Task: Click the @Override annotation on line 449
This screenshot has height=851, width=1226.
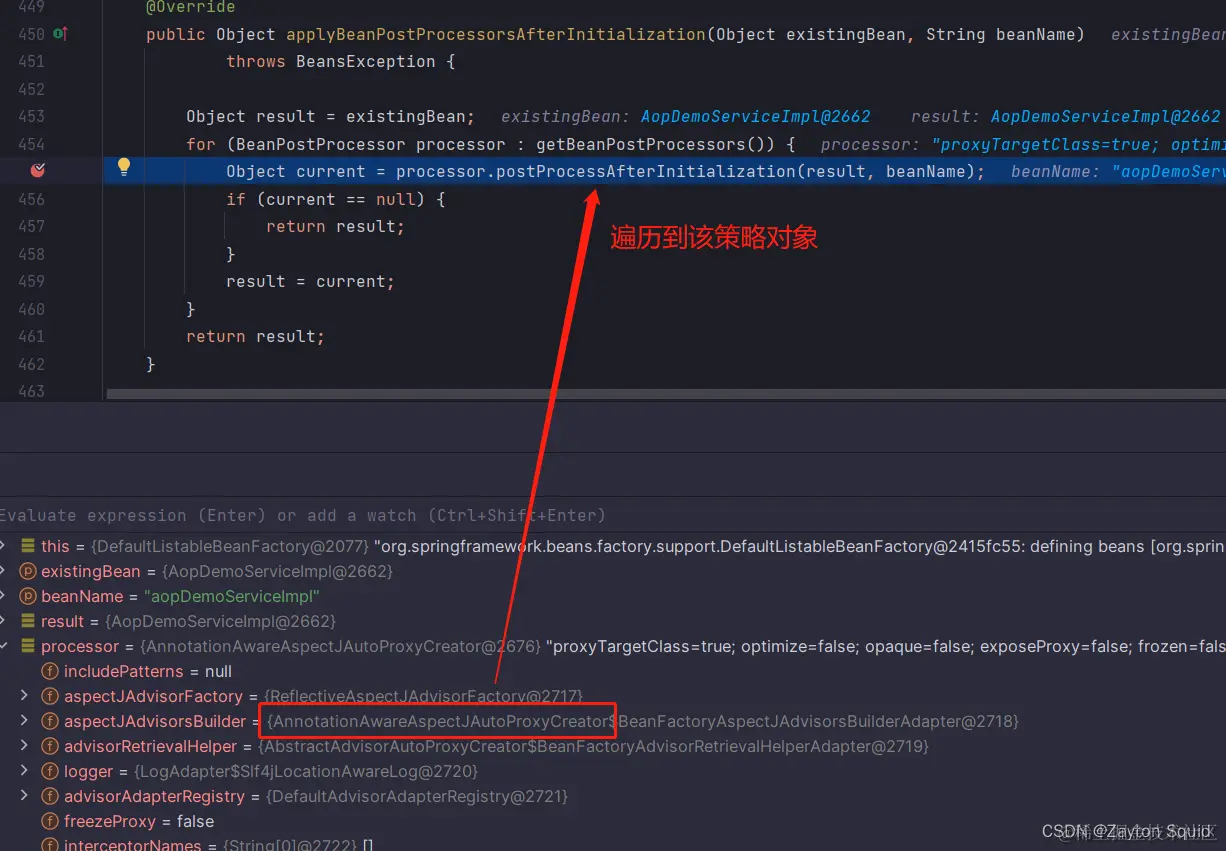Action: coord(191,7)
